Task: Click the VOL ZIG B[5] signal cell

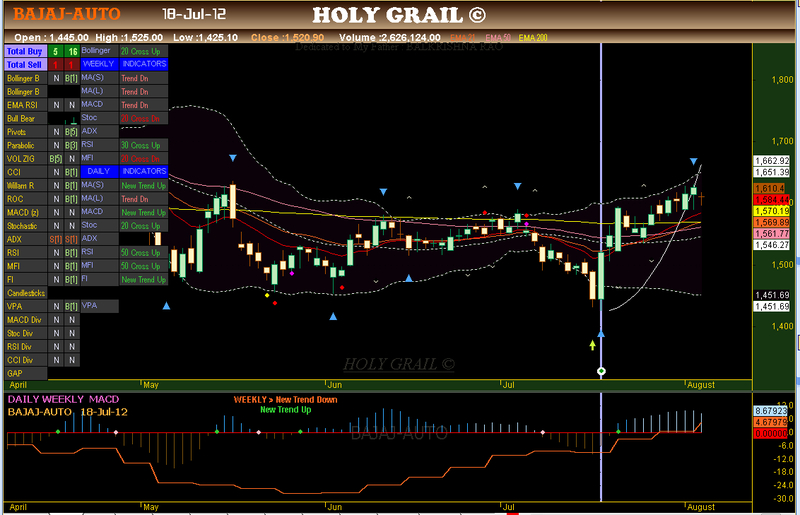Action: click(56, 159)
